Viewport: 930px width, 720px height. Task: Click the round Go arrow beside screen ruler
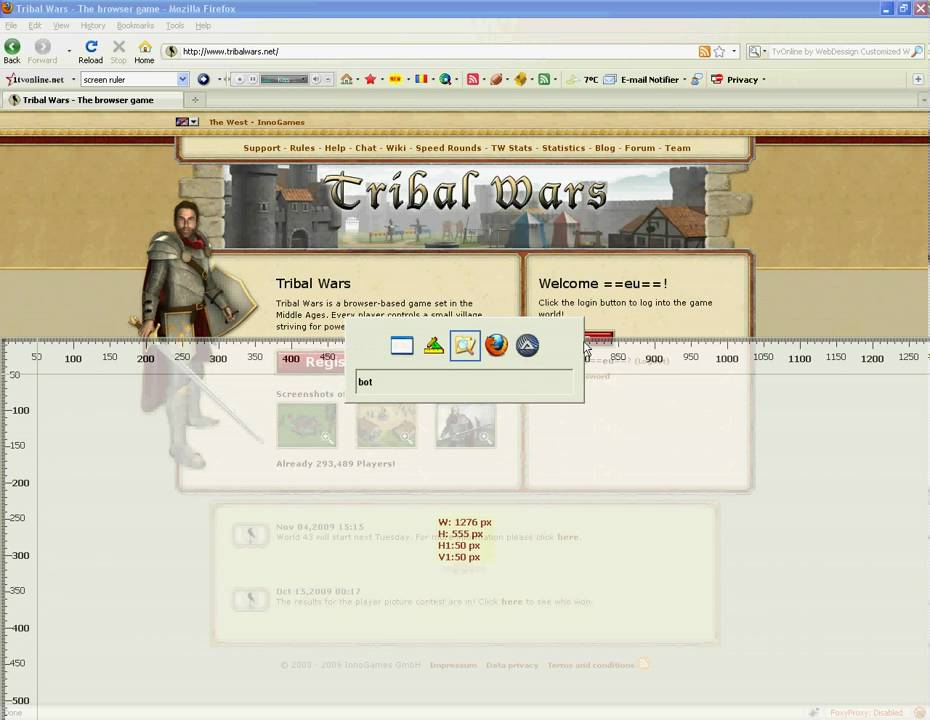pyautogui.click(x=203, y=79)
